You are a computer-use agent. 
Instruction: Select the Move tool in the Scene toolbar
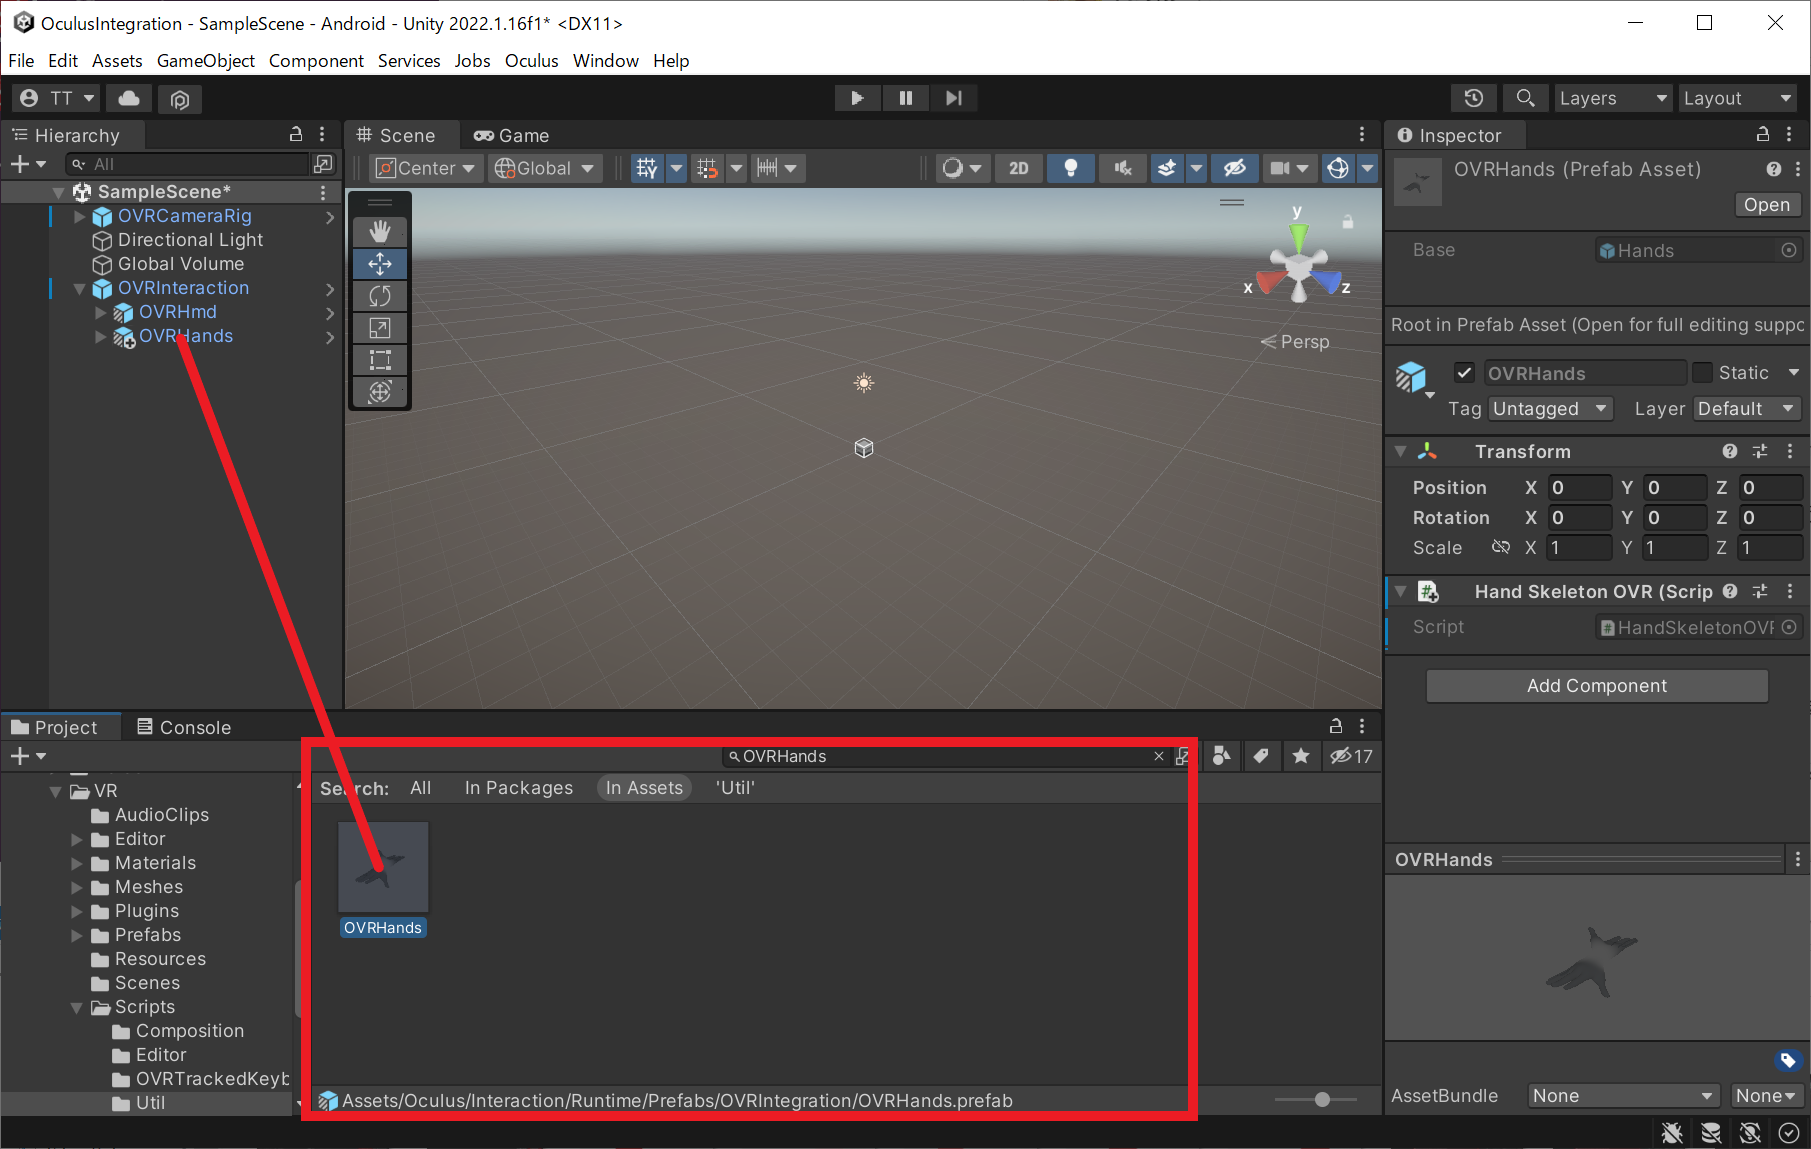(380, 264)
